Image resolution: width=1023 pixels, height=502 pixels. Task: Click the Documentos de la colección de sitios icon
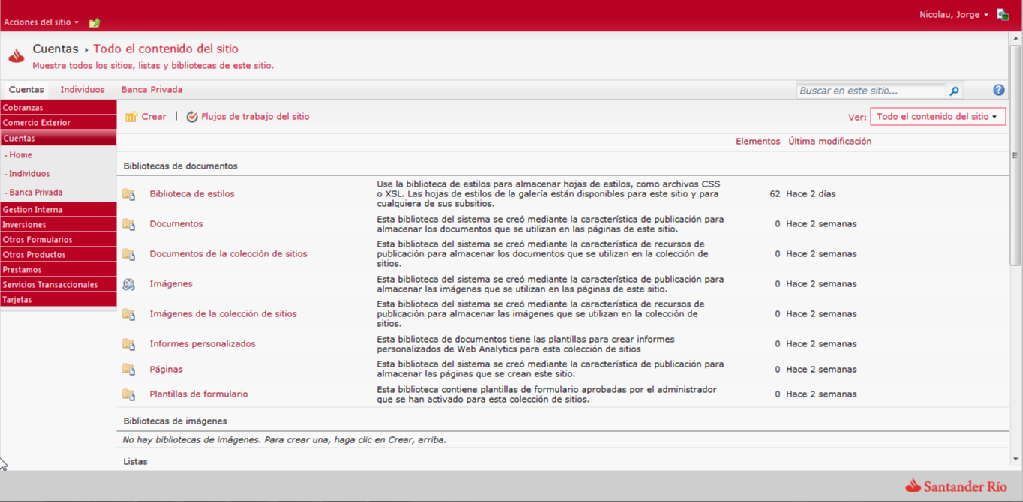(129, 254)
